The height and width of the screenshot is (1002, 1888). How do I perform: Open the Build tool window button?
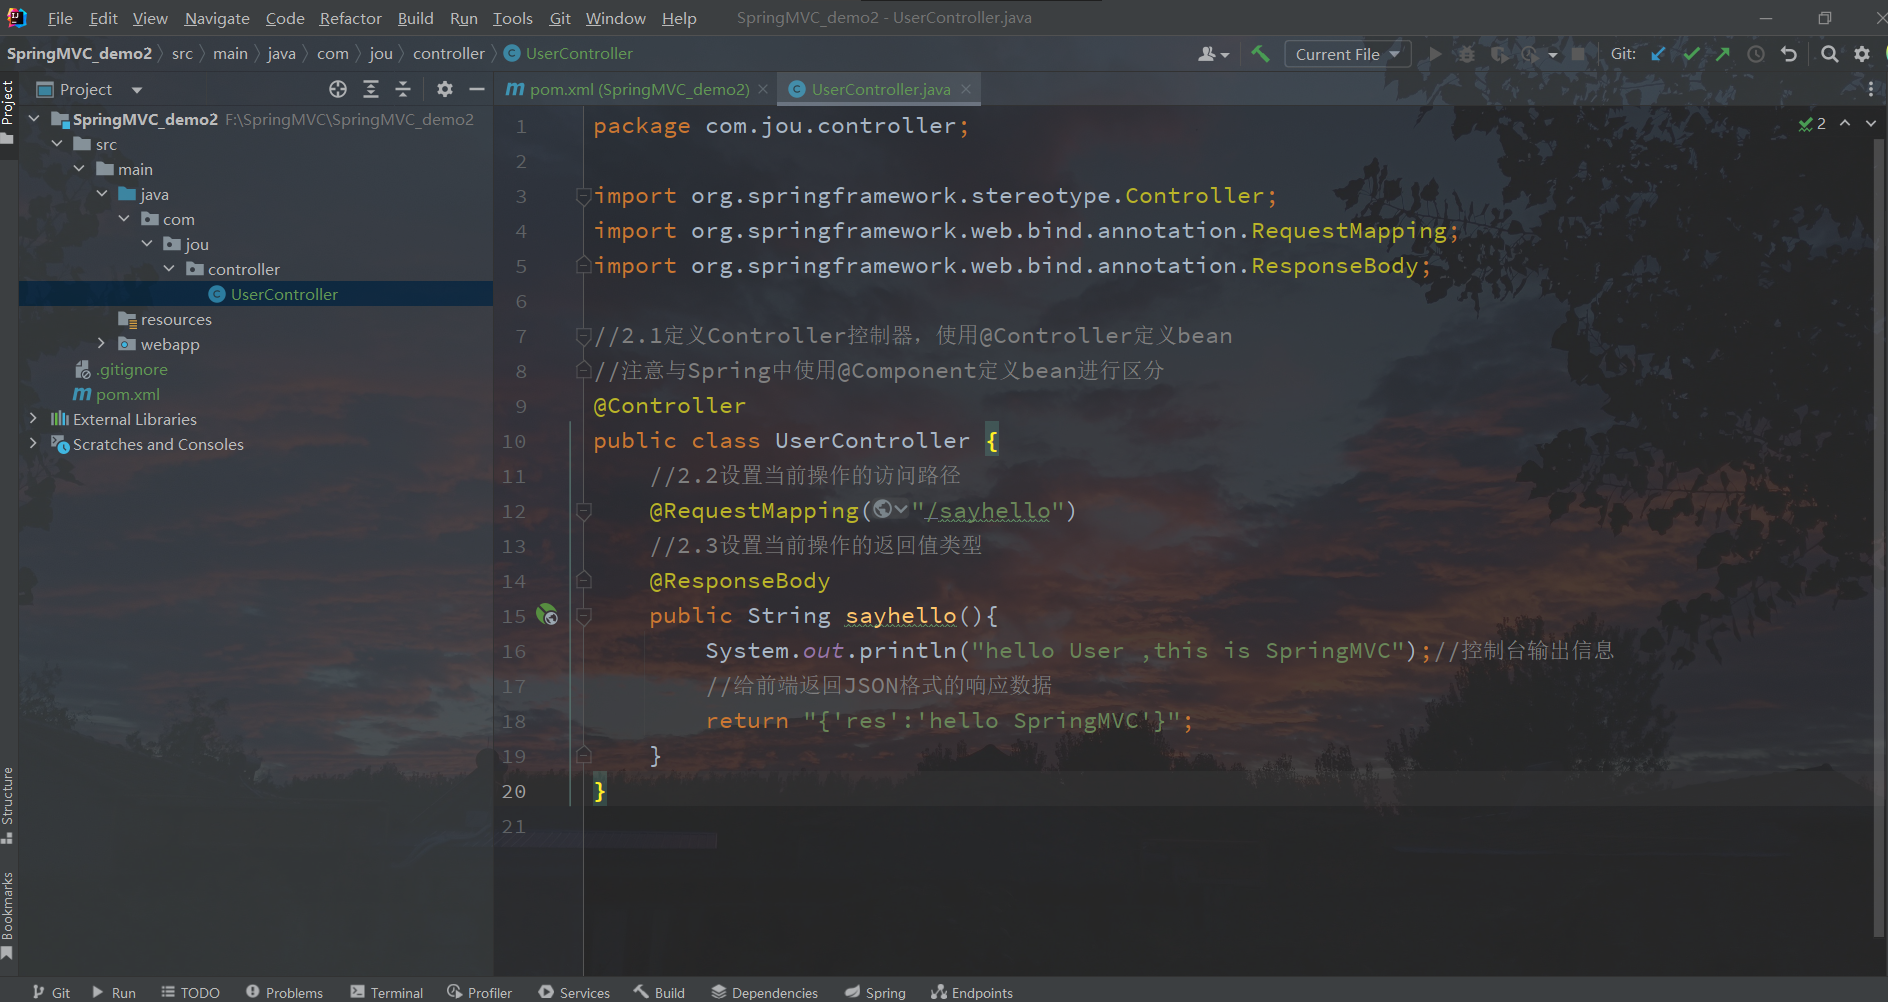pos(660,992)
